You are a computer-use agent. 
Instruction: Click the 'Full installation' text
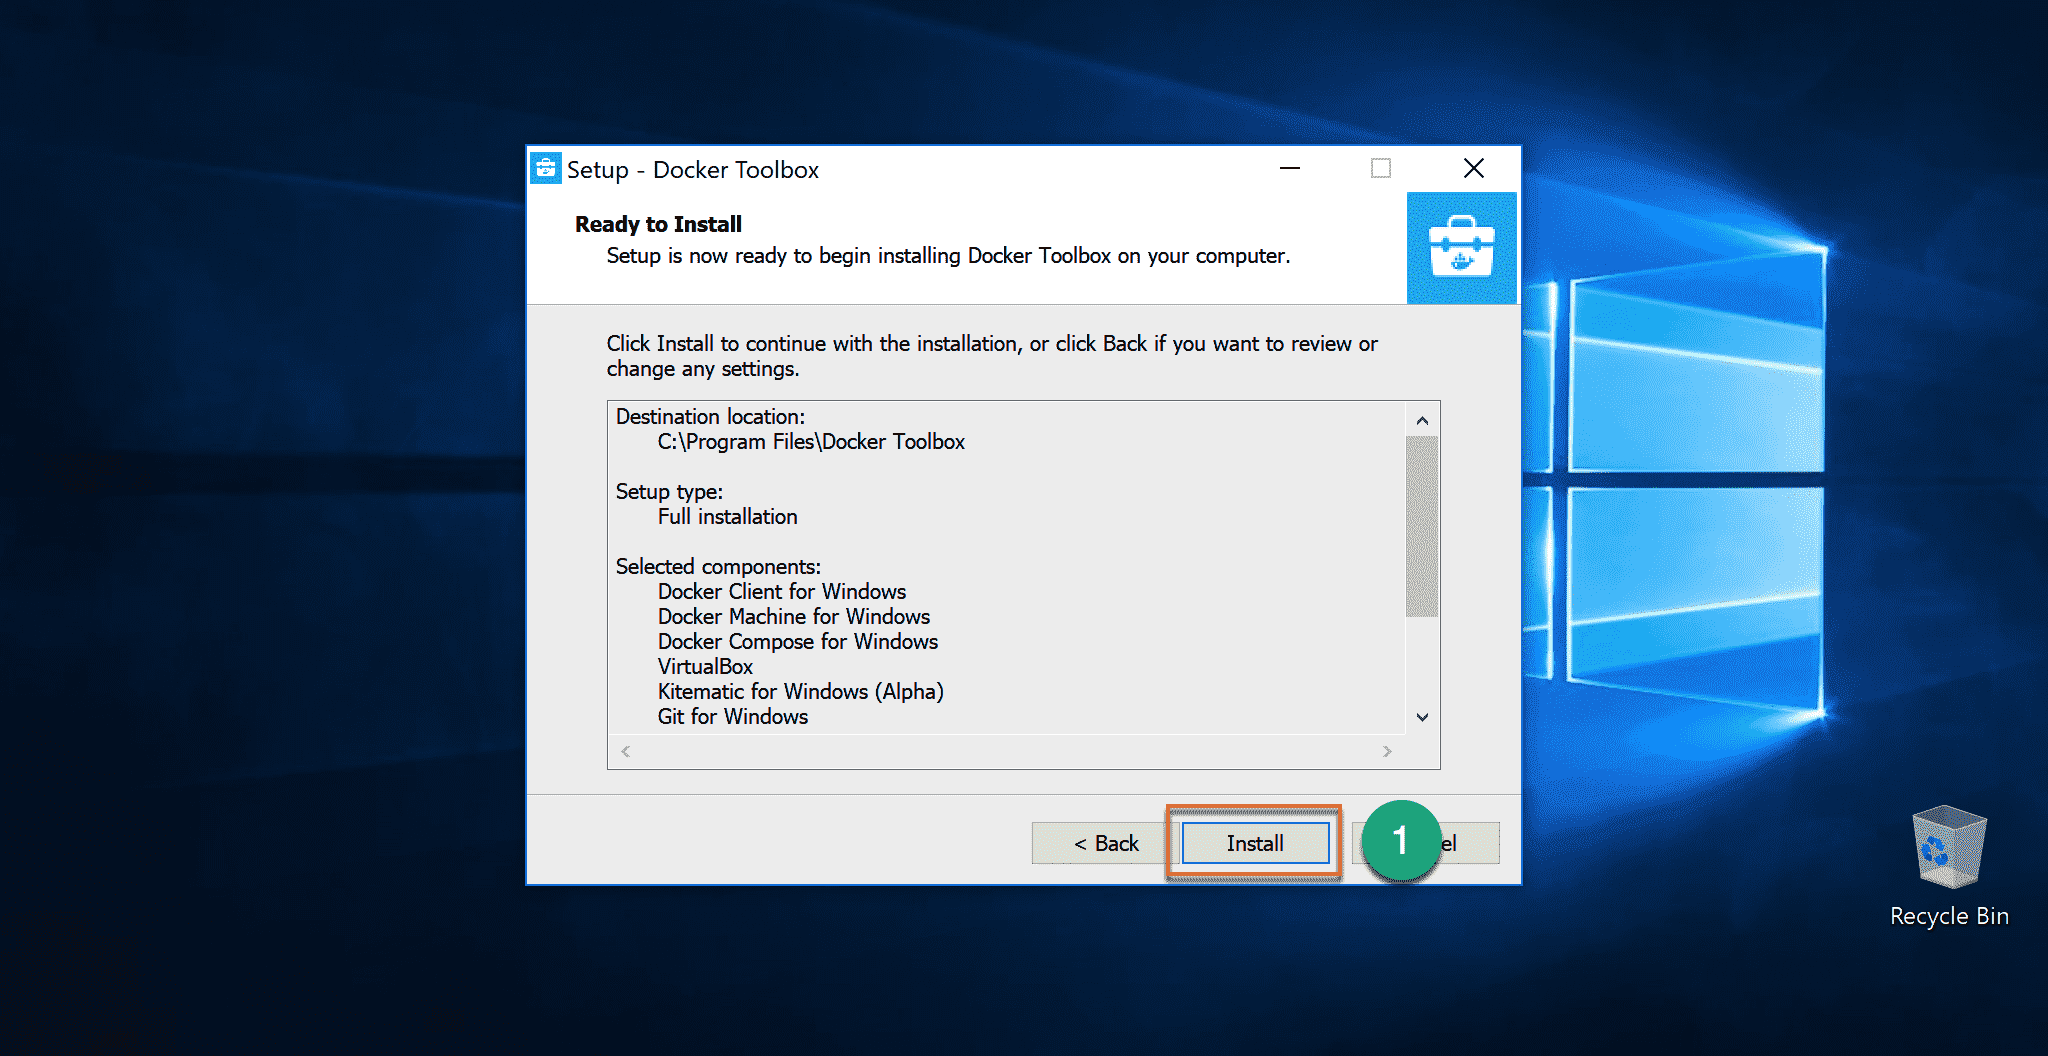click(728, 517)
